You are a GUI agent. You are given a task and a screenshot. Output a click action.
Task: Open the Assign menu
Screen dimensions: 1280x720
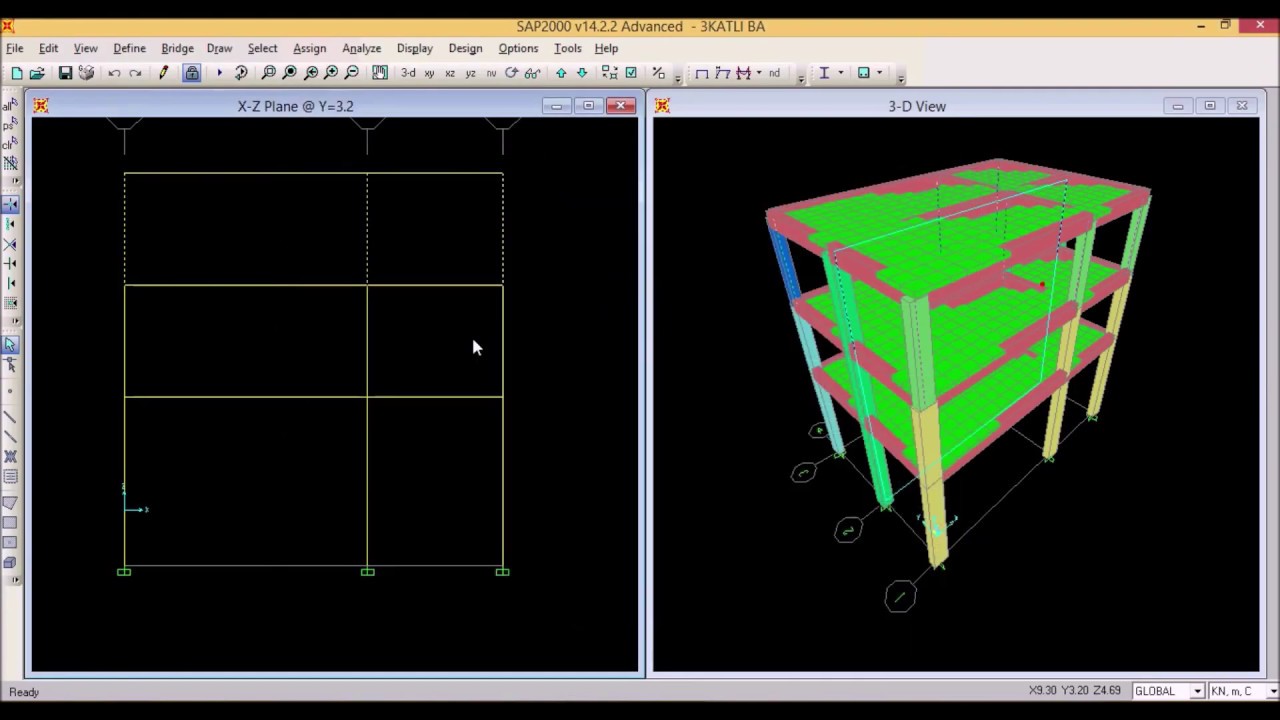pyautogui.click(x=309, y=48)
